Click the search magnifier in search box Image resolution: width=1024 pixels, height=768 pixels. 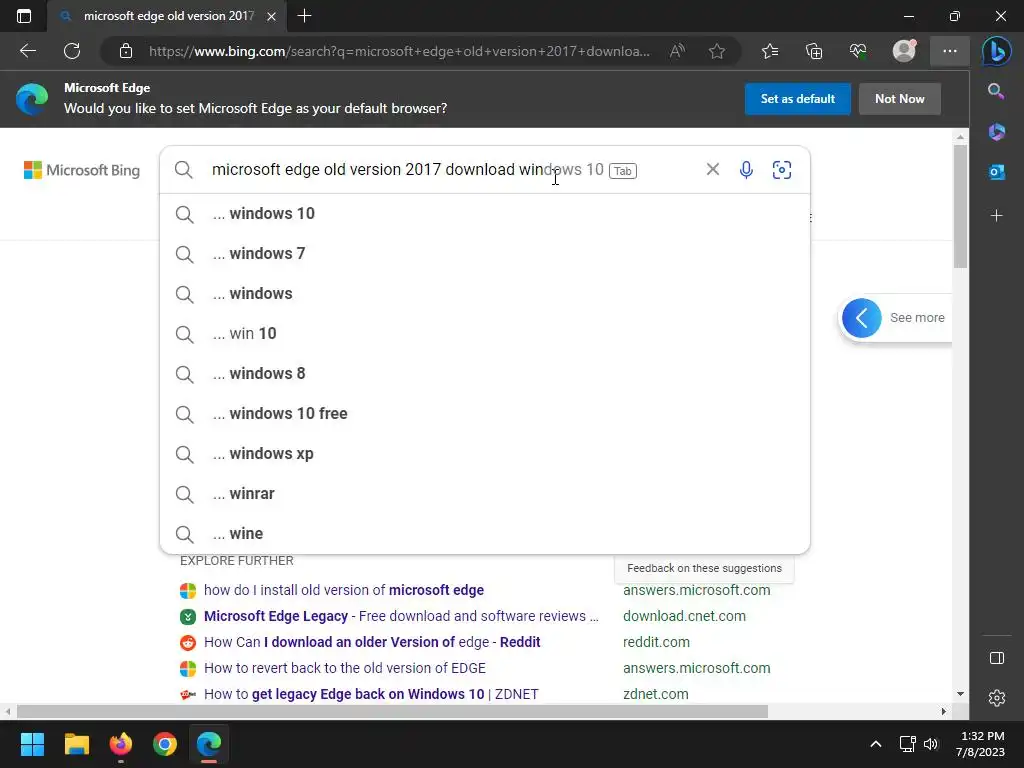pos(184,170)
